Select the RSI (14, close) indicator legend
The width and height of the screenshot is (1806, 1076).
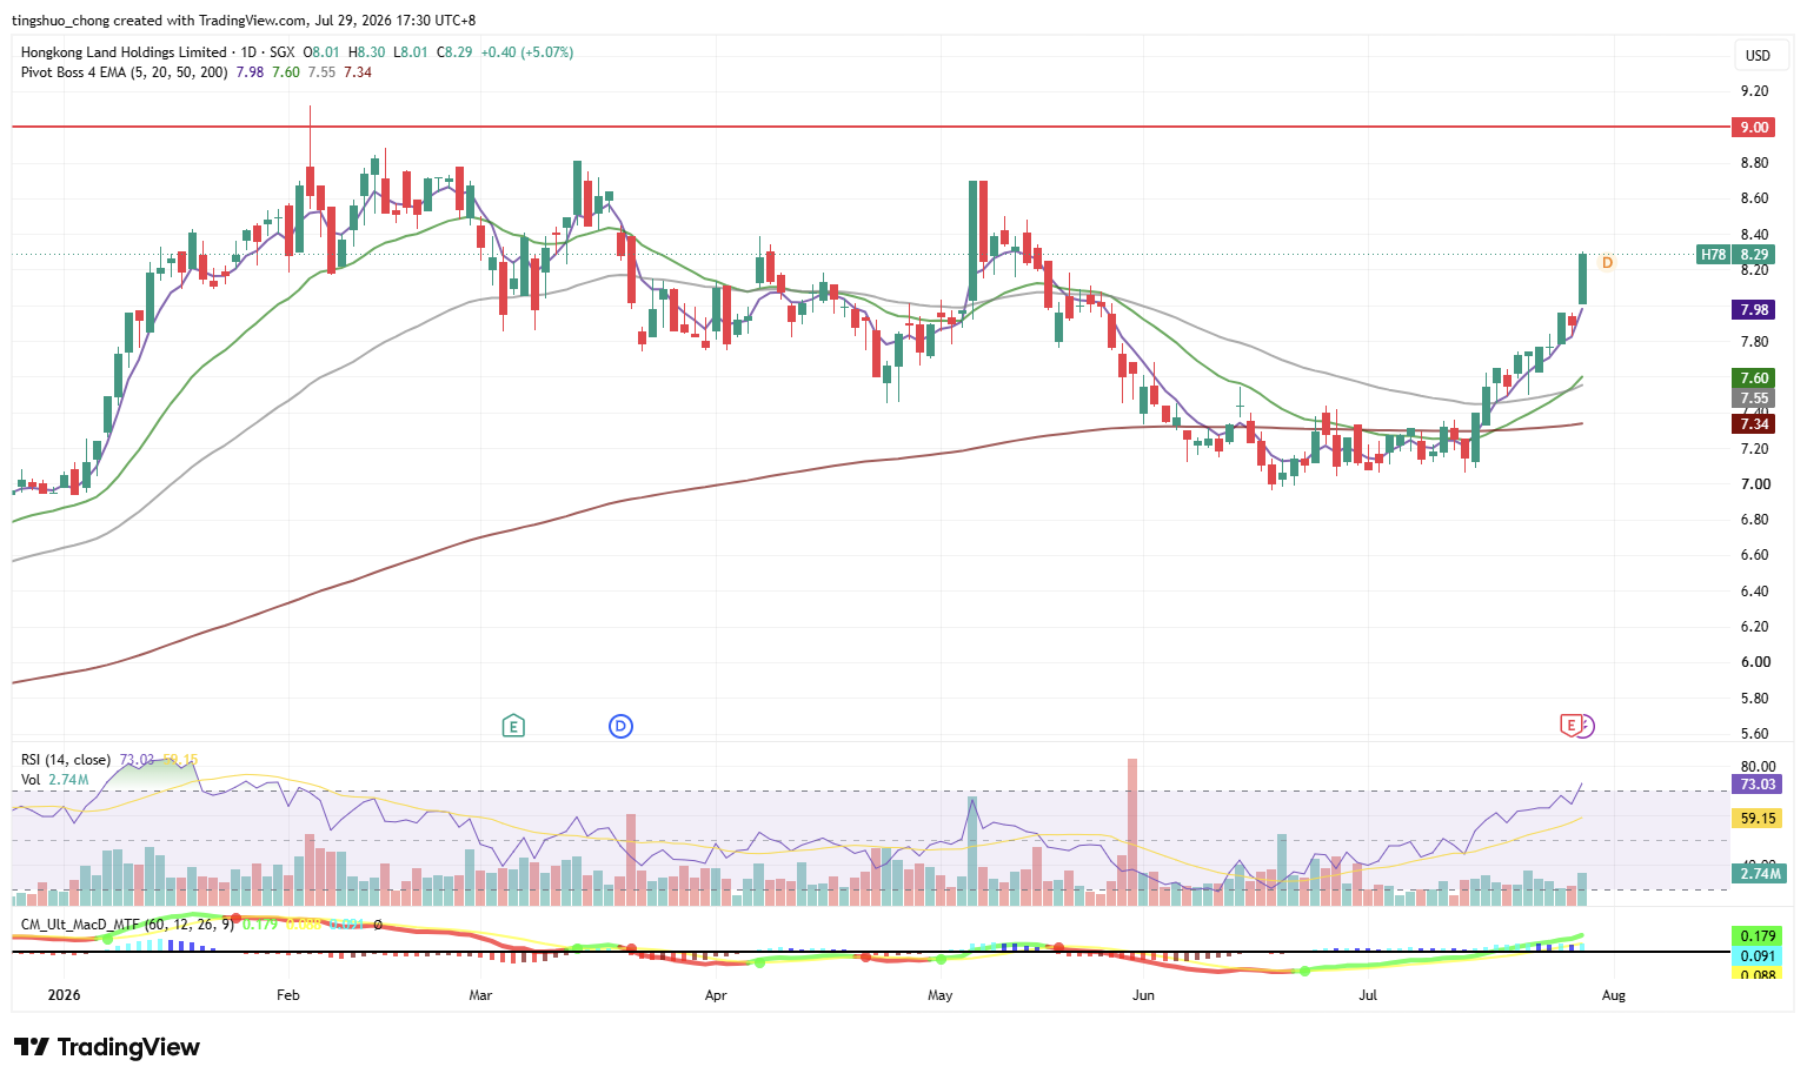click(x=66, y=760)
